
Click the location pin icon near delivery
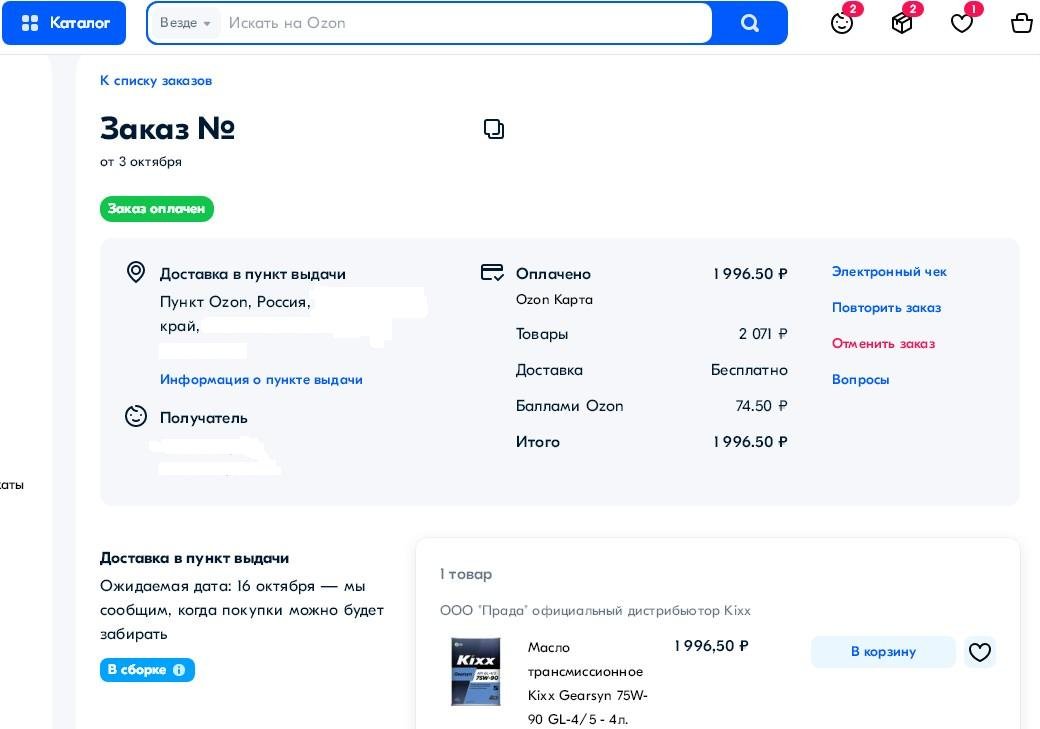coord(136,272)
